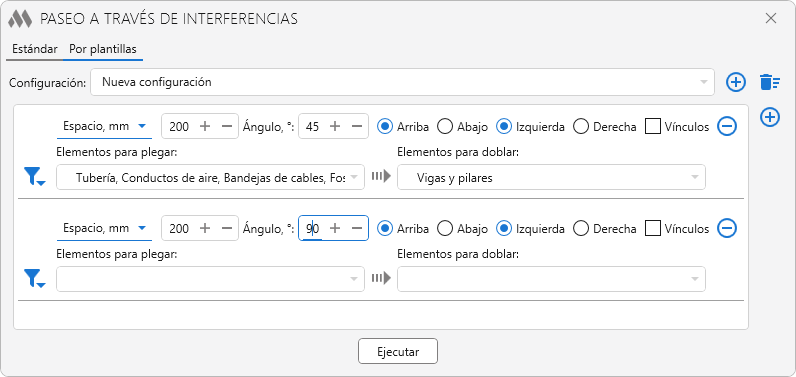Increase the first row's angle value with plus
The width and height of the screenshot is (796, 377).
click(335, 126)
